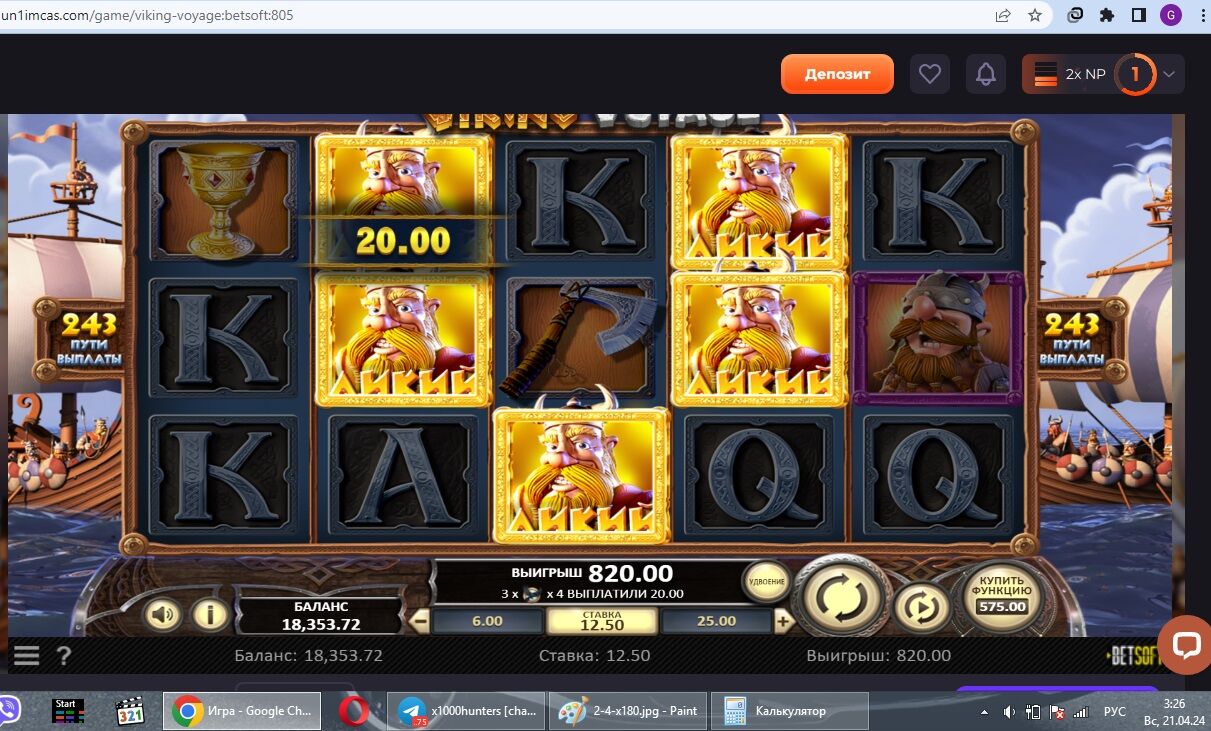Open the game info button

coord(210,614)
